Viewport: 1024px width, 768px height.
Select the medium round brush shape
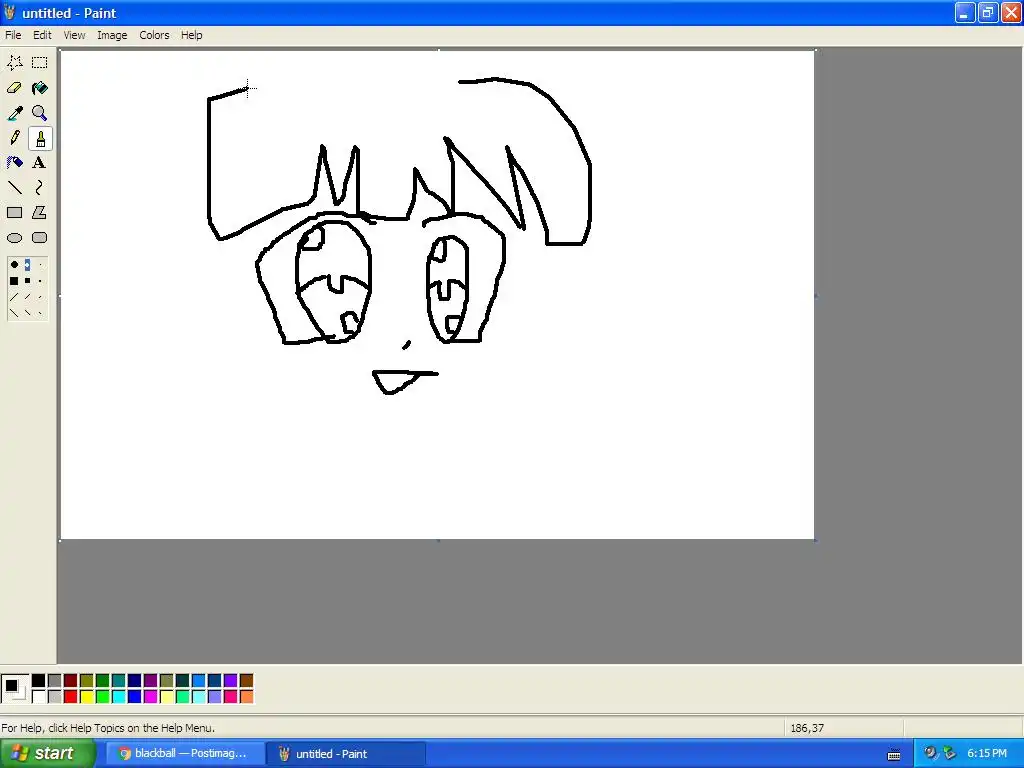click(x=27, y=264)
